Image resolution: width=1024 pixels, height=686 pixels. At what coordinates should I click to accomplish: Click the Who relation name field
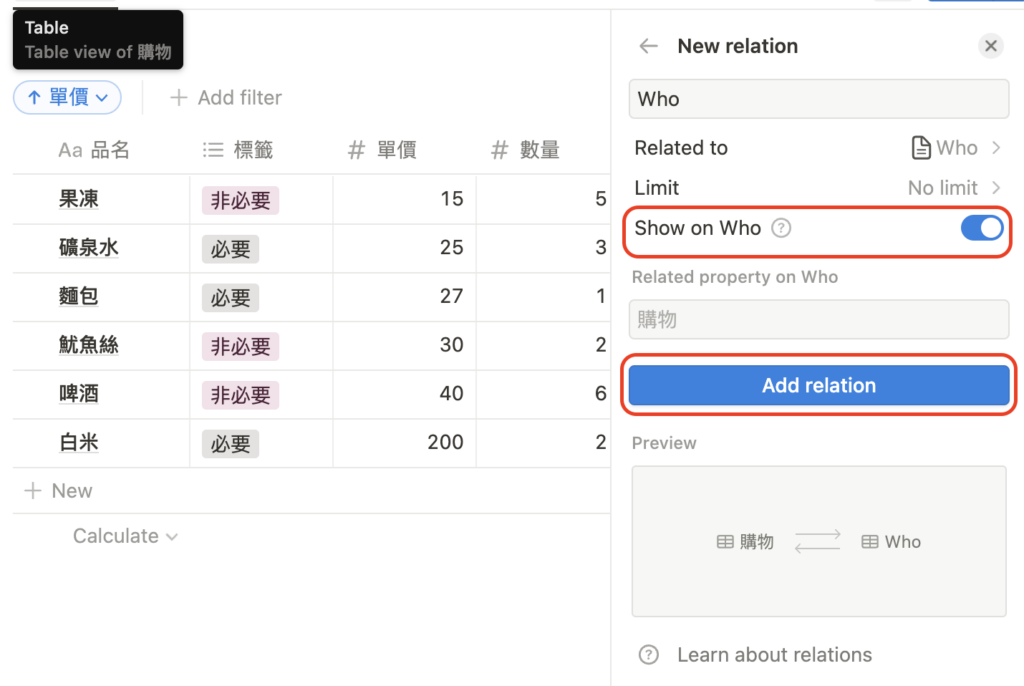pos(818,99)
